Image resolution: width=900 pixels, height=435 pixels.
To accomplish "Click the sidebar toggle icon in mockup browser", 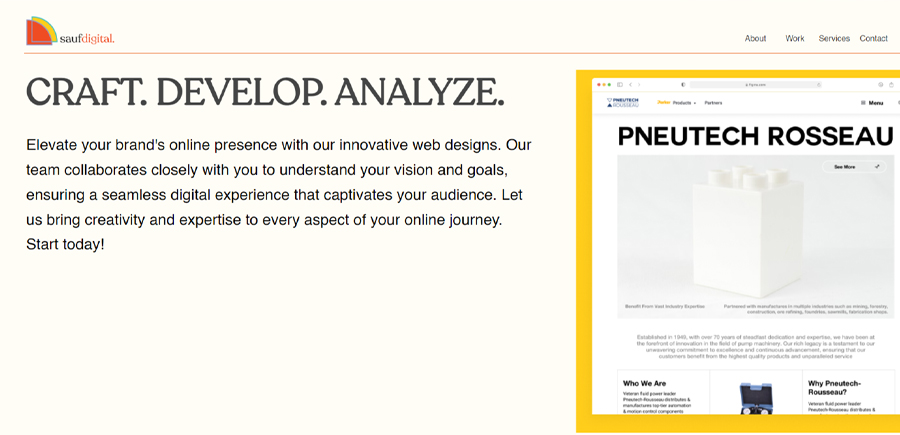I will [620, 85].
